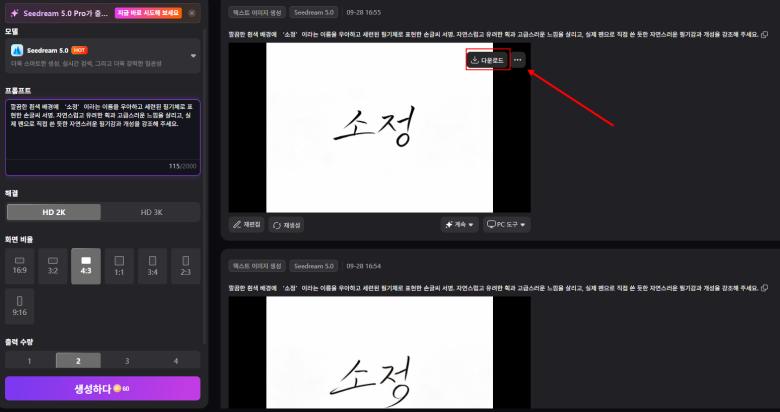Click the 지금 바로 시도해 보세요 banner button

click(x=148, y=13)
